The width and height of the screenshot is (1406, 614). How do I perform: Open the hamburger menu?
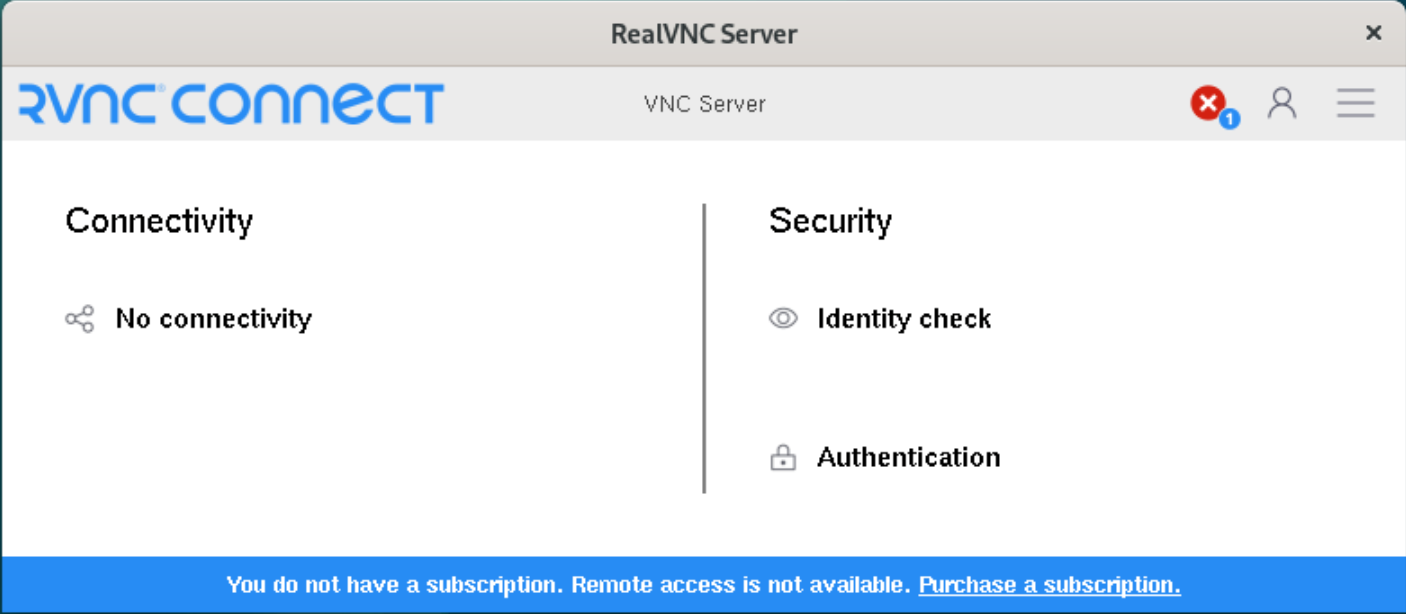coord(1356,103)
